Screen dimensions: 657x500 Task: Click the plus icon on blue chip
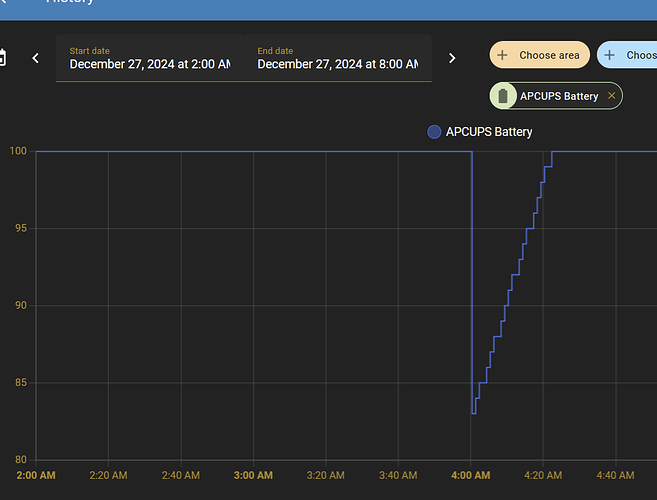tap(610, 55)
